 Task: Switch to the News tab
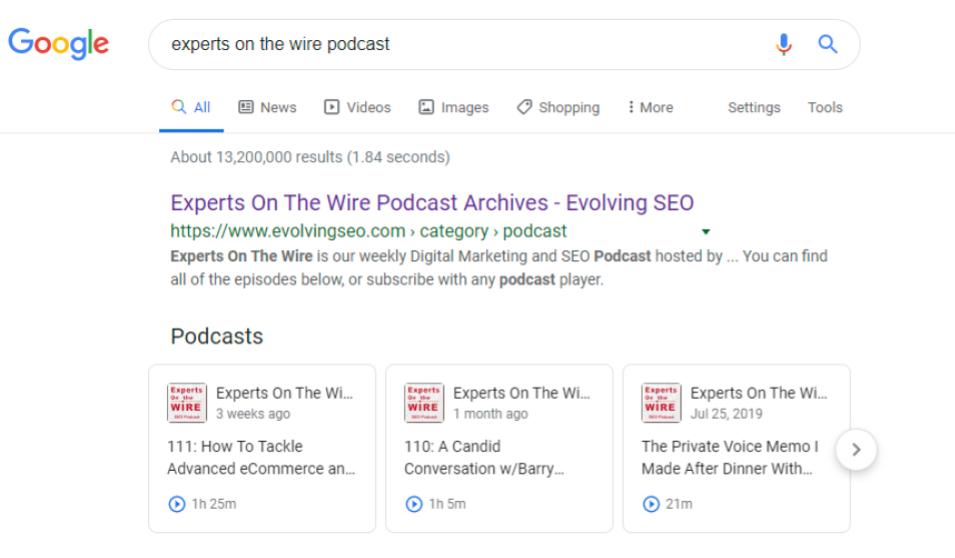coord(267,108)
